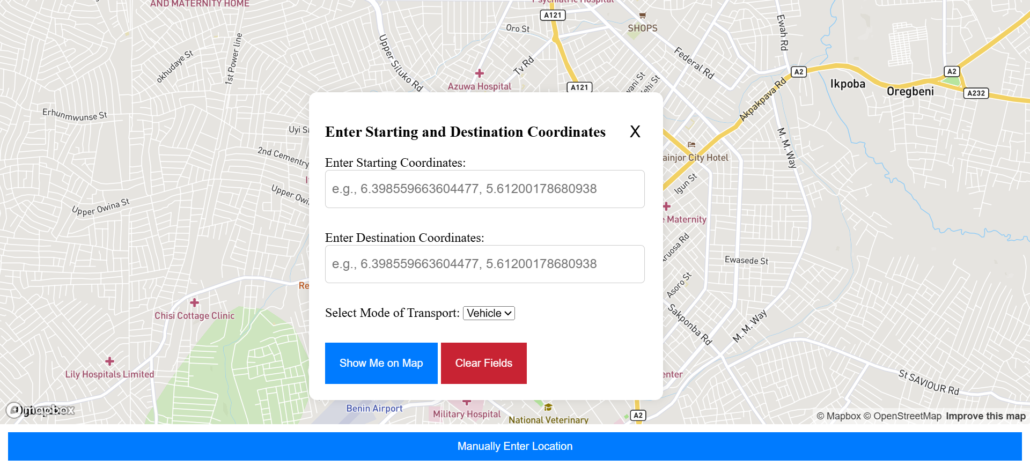
Task: Click the Enter Starting Coordinates input field
Action: (x=485, y=189)
